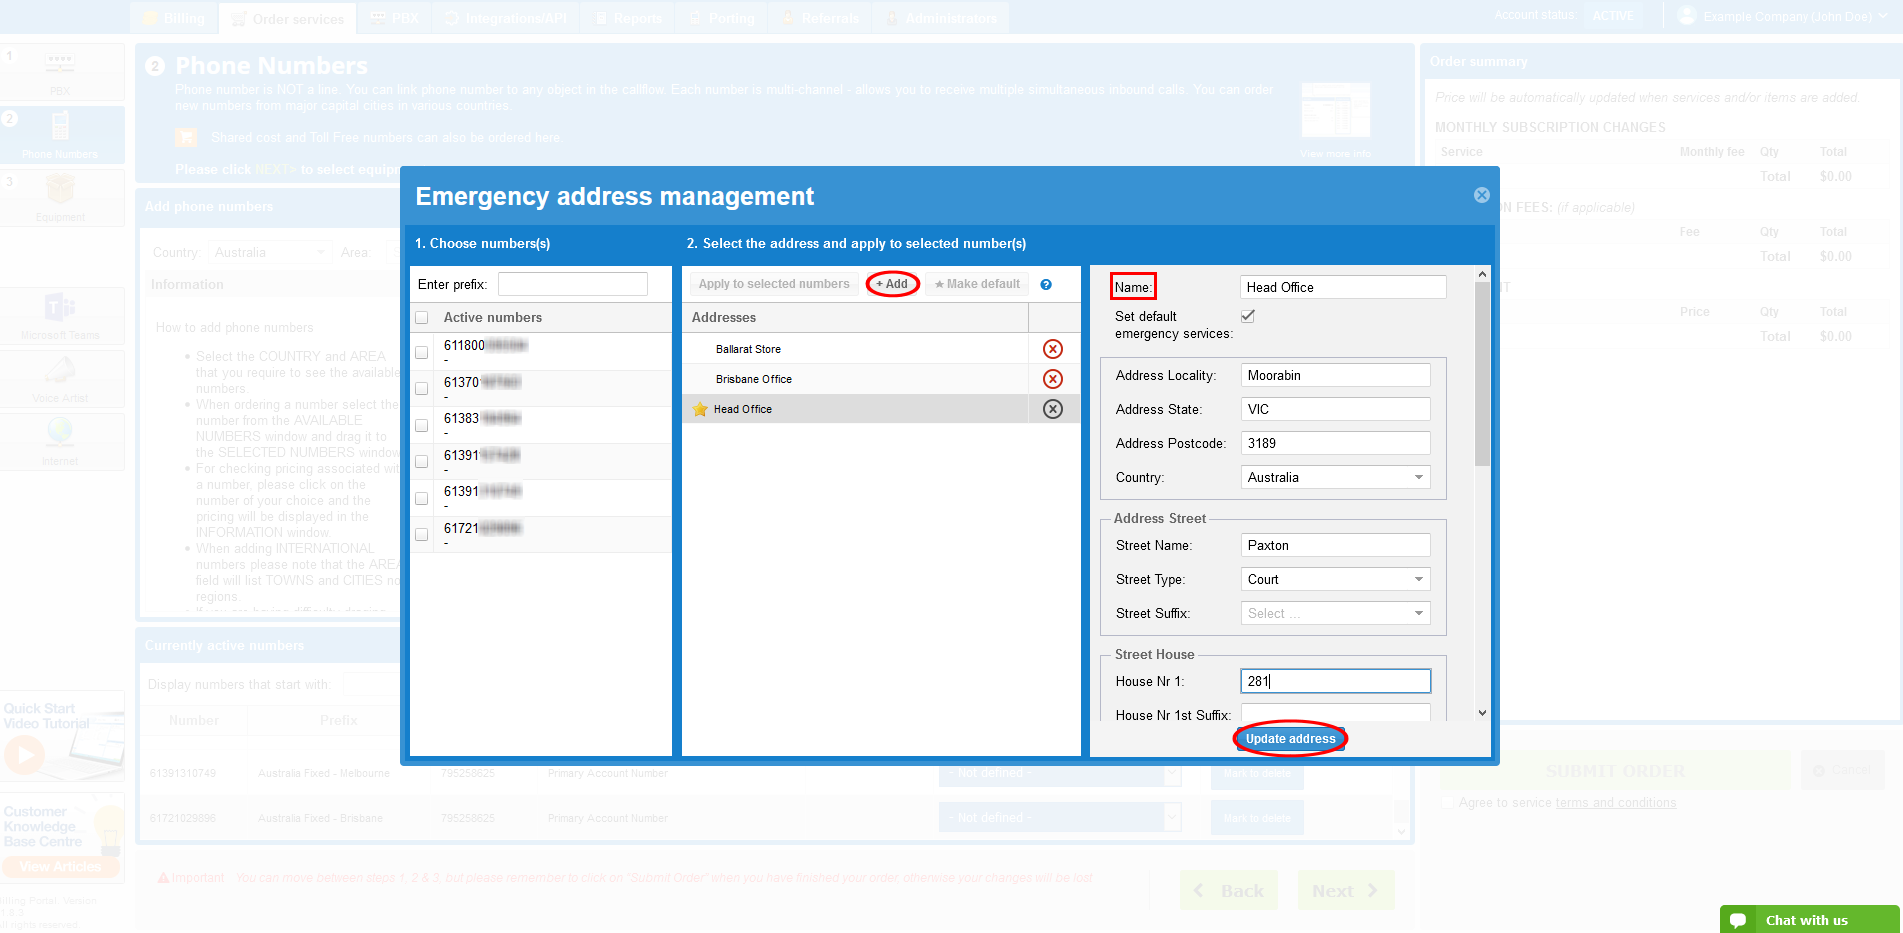Click the Make default button

(x=977, y=284)
